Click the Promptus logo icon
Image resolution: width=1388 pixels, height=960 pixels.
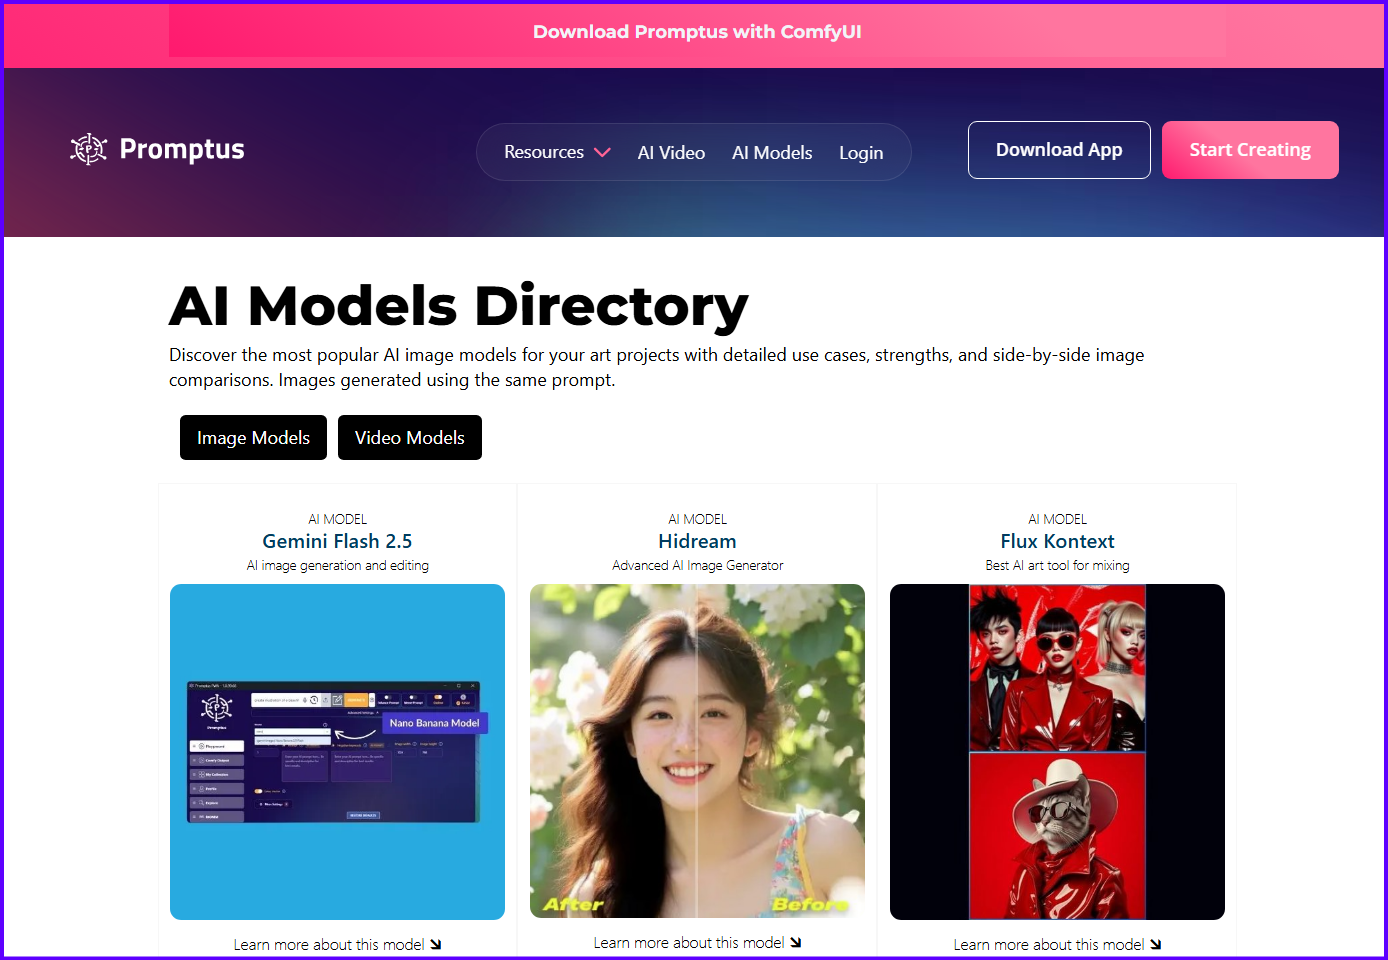coord(88,149)
